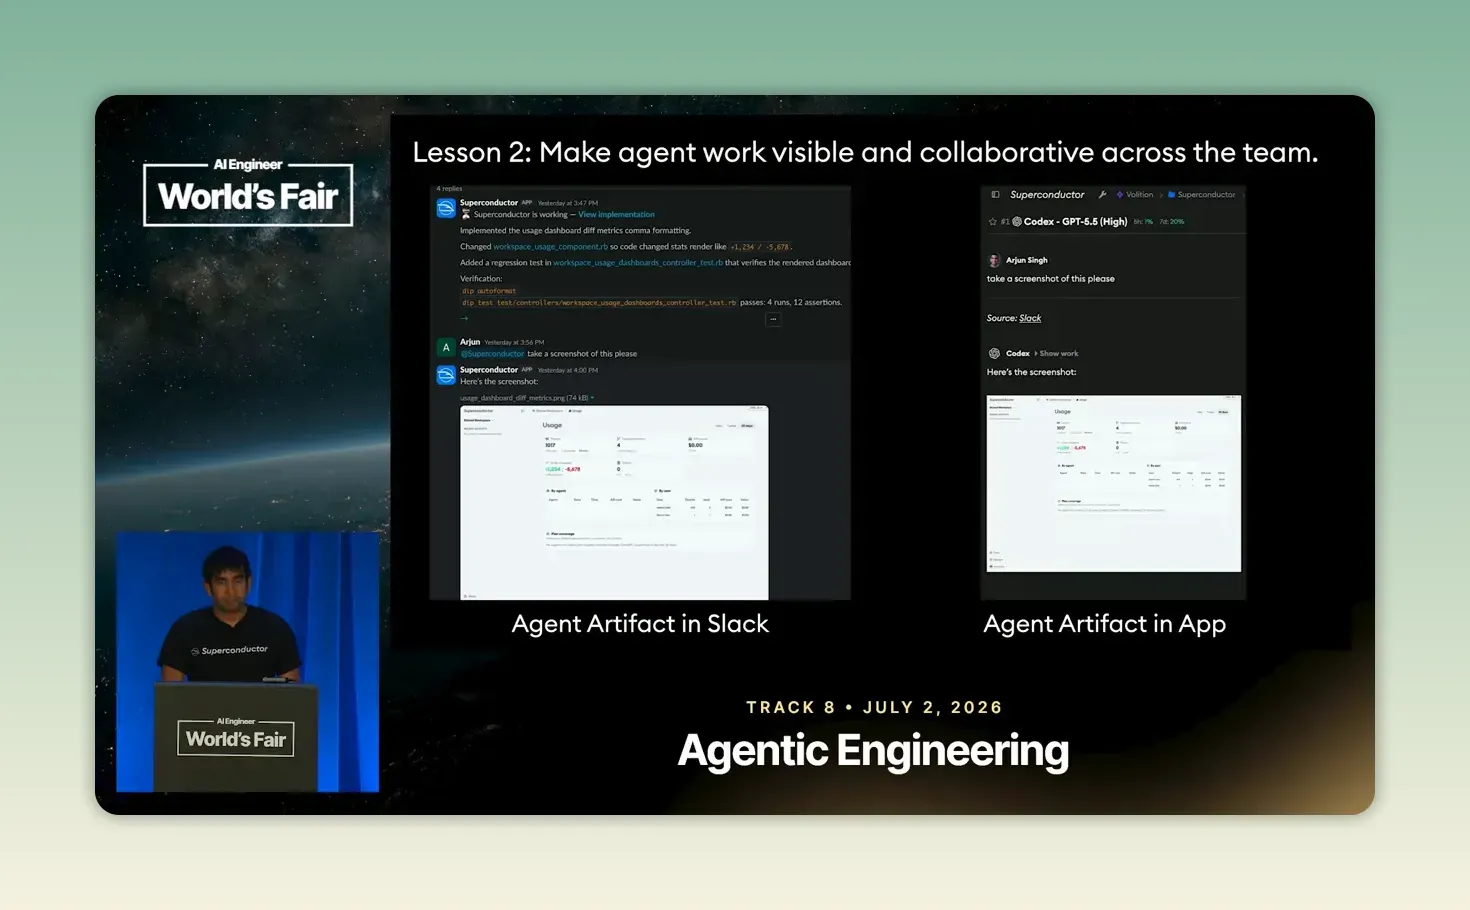Click the 4 replies label in Slack thread
This screenshot has width=1470, height=910.
[x=449, y=188]
